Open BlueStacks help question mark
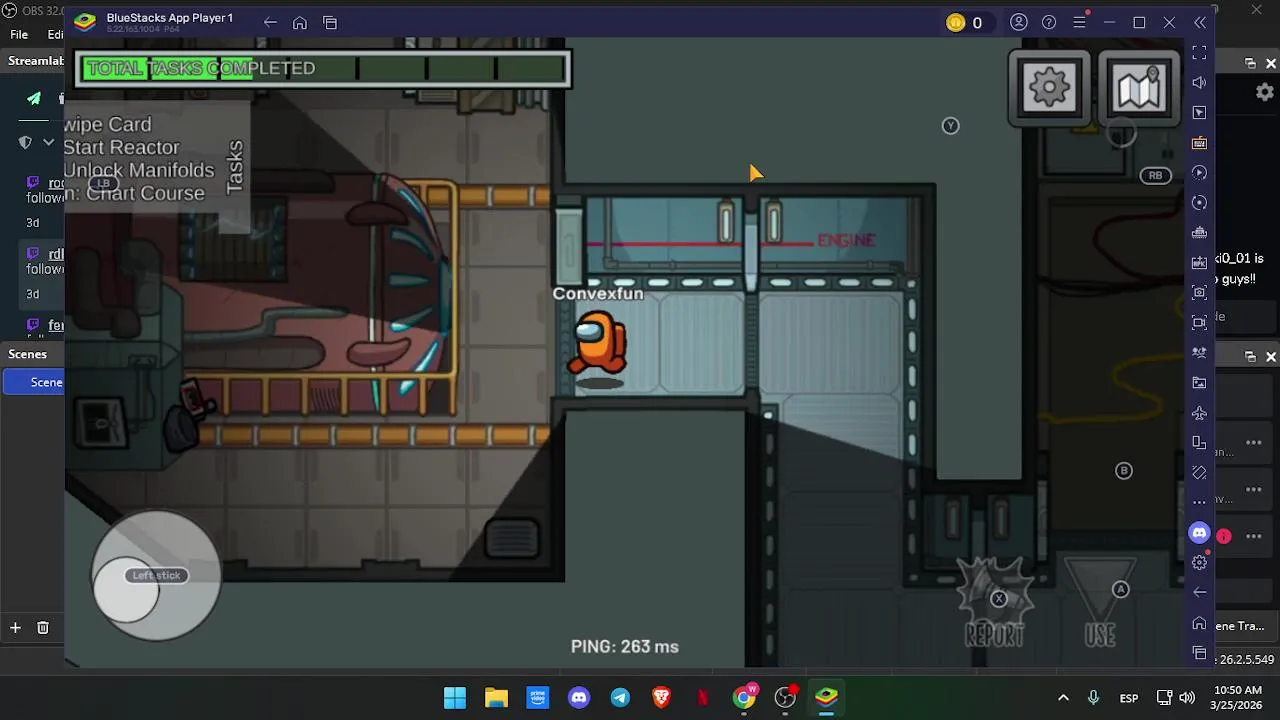The width and height of the screenshot is (1280, 720). point(1049,22)
